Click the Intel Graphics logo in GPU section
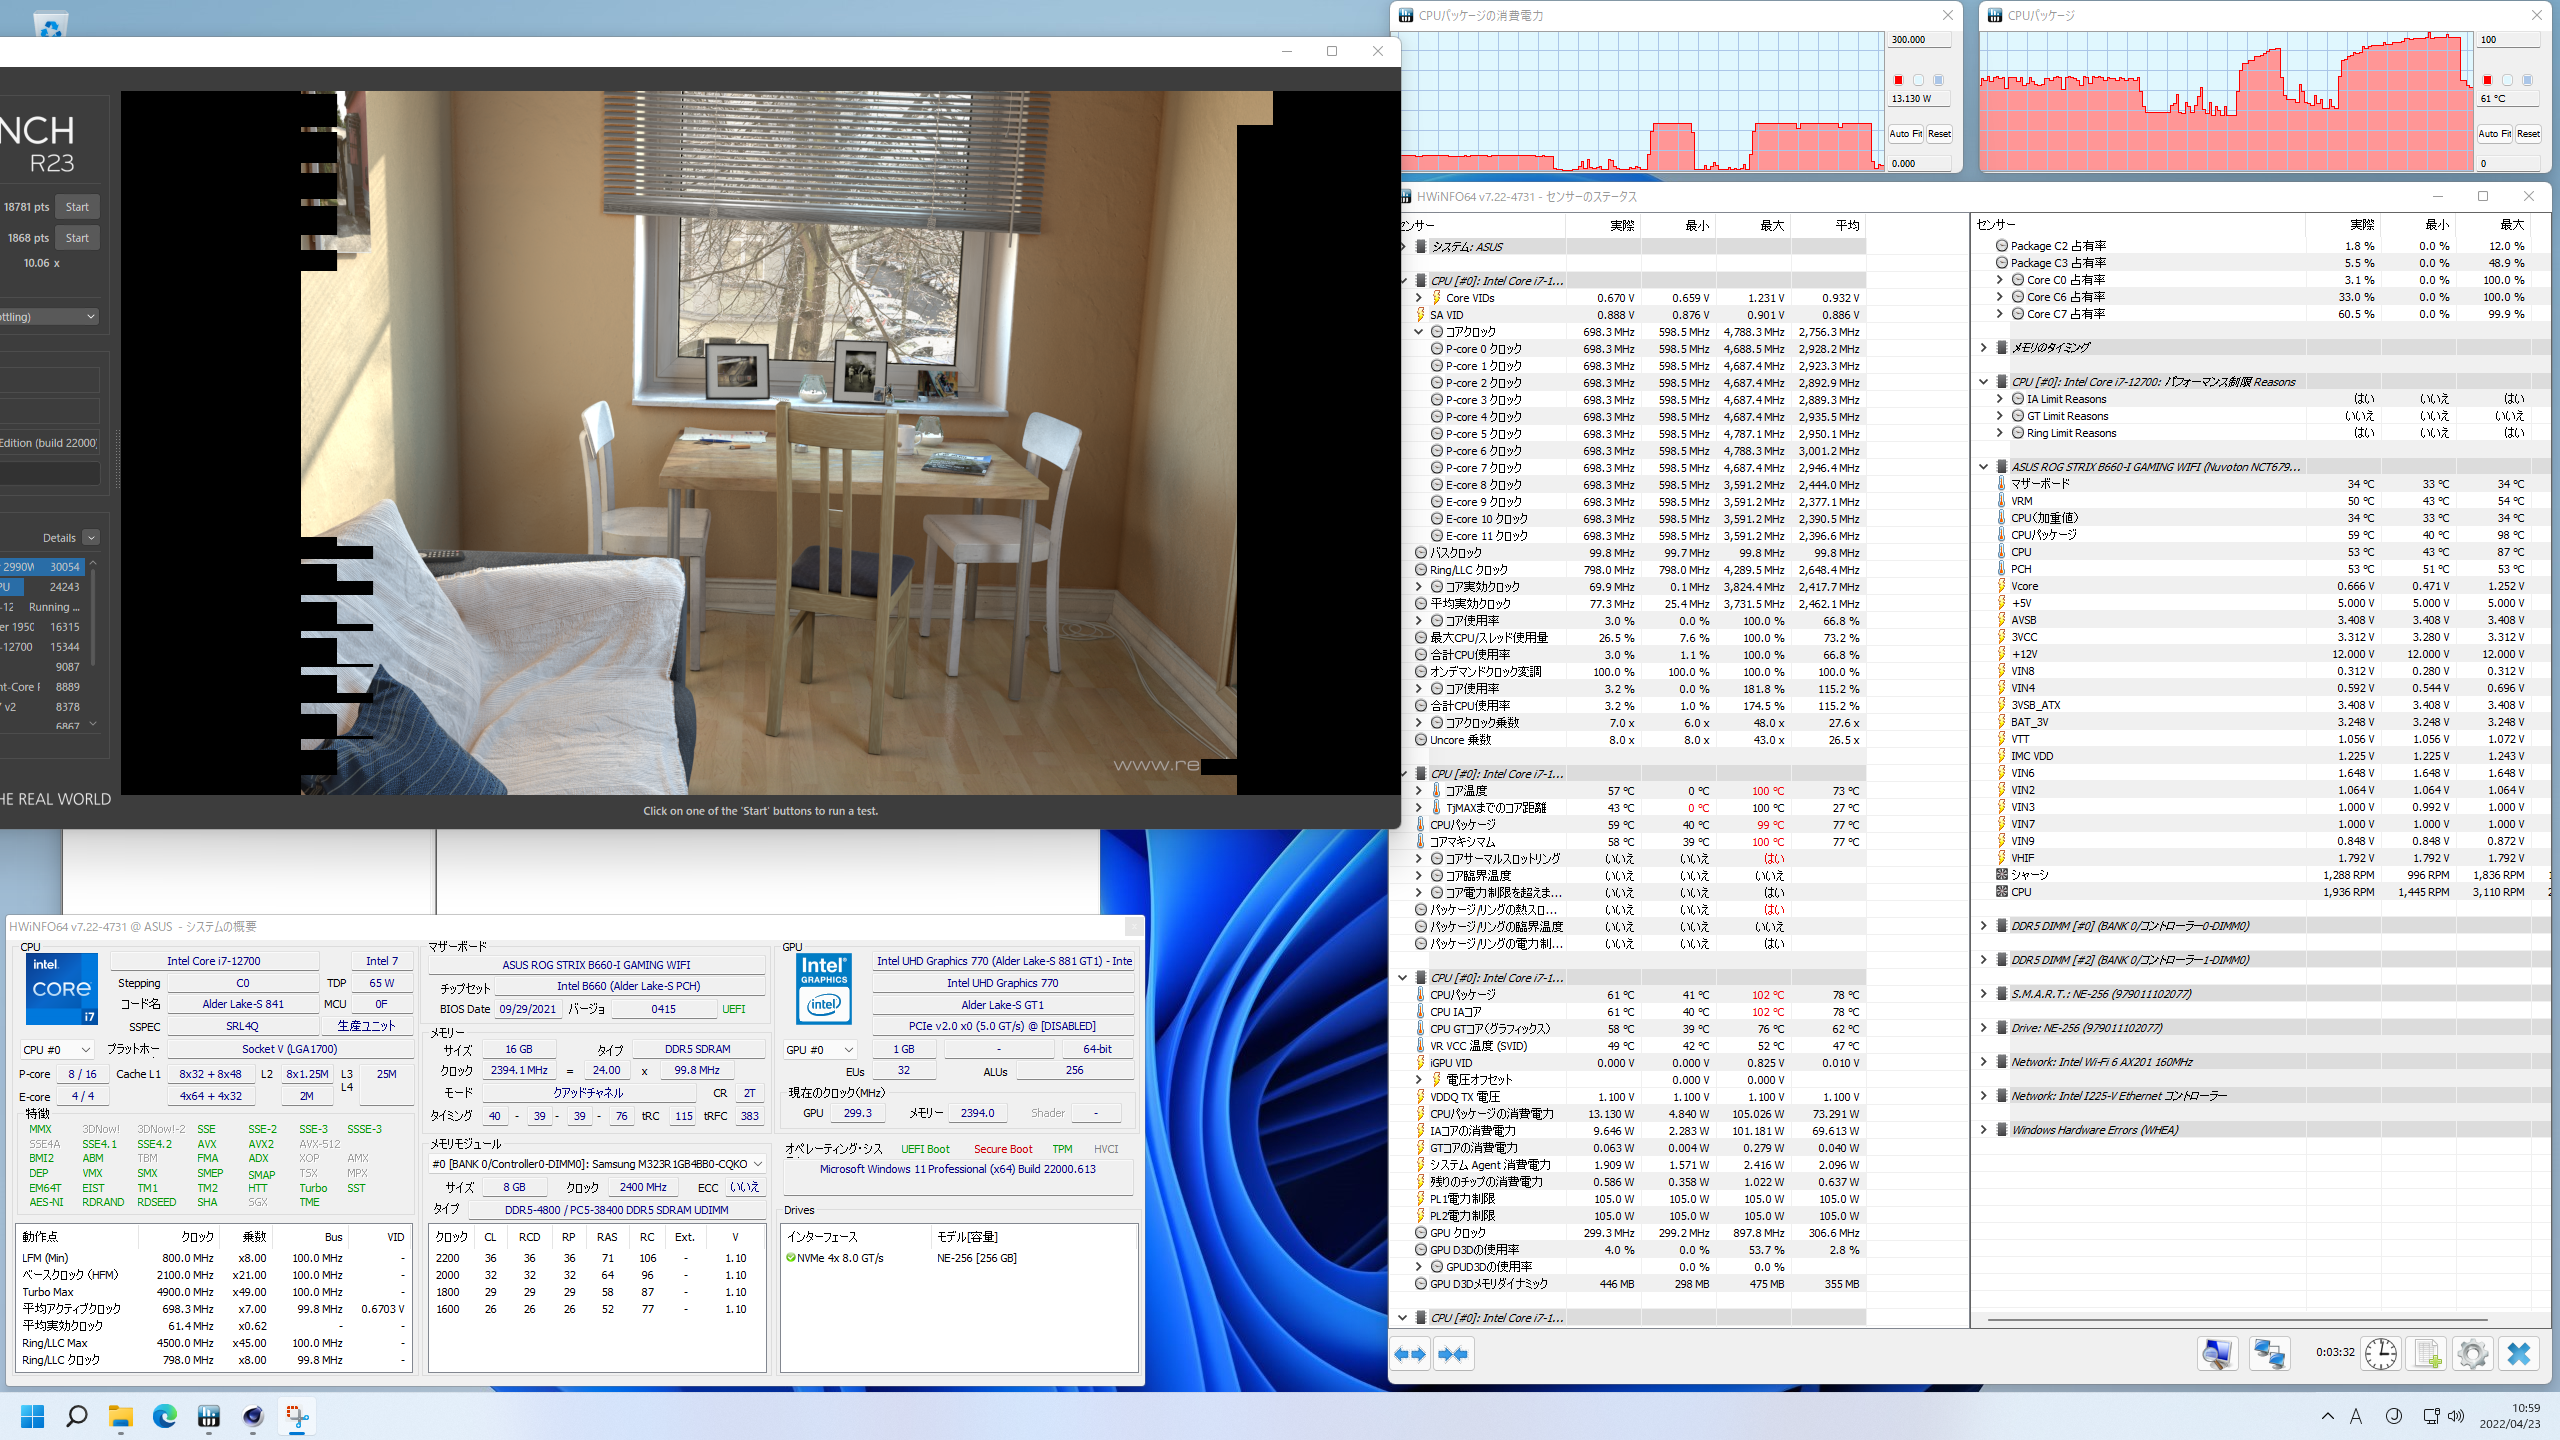Image resolution: width=2560 pixels, height=1440 pixels. [824, 988]
